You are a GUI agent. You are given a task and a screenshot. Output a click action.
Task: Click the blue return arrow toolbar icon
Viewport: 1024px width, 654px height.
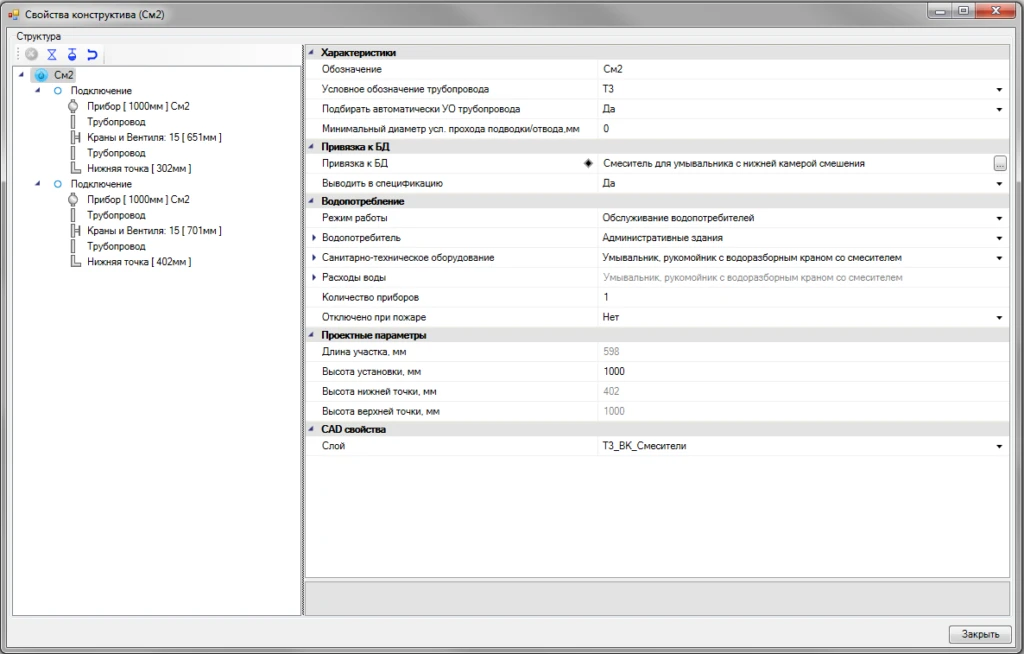point(92,55)
